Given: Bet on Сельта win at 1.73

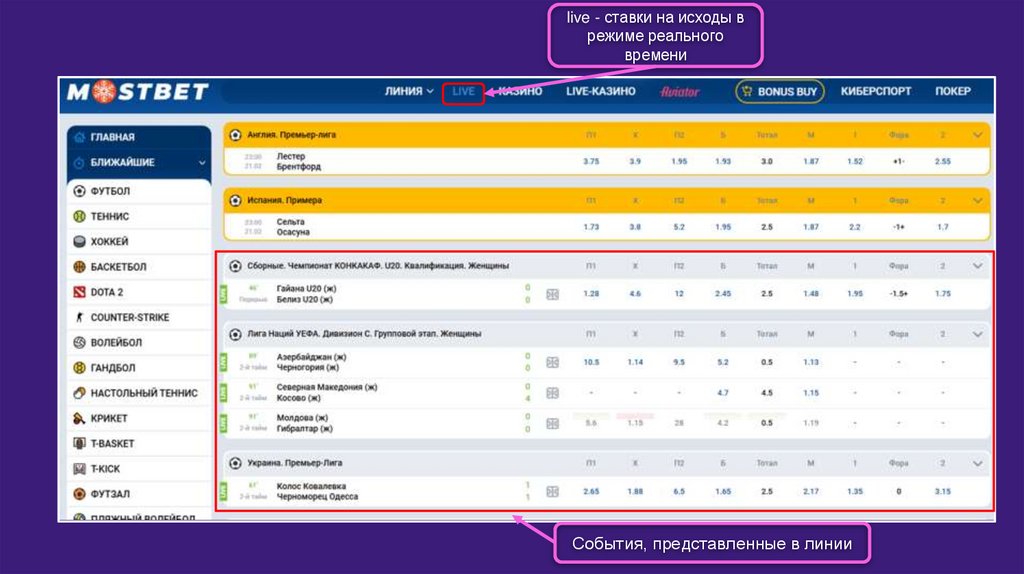Looking at the screenshot, I should 591,227.
